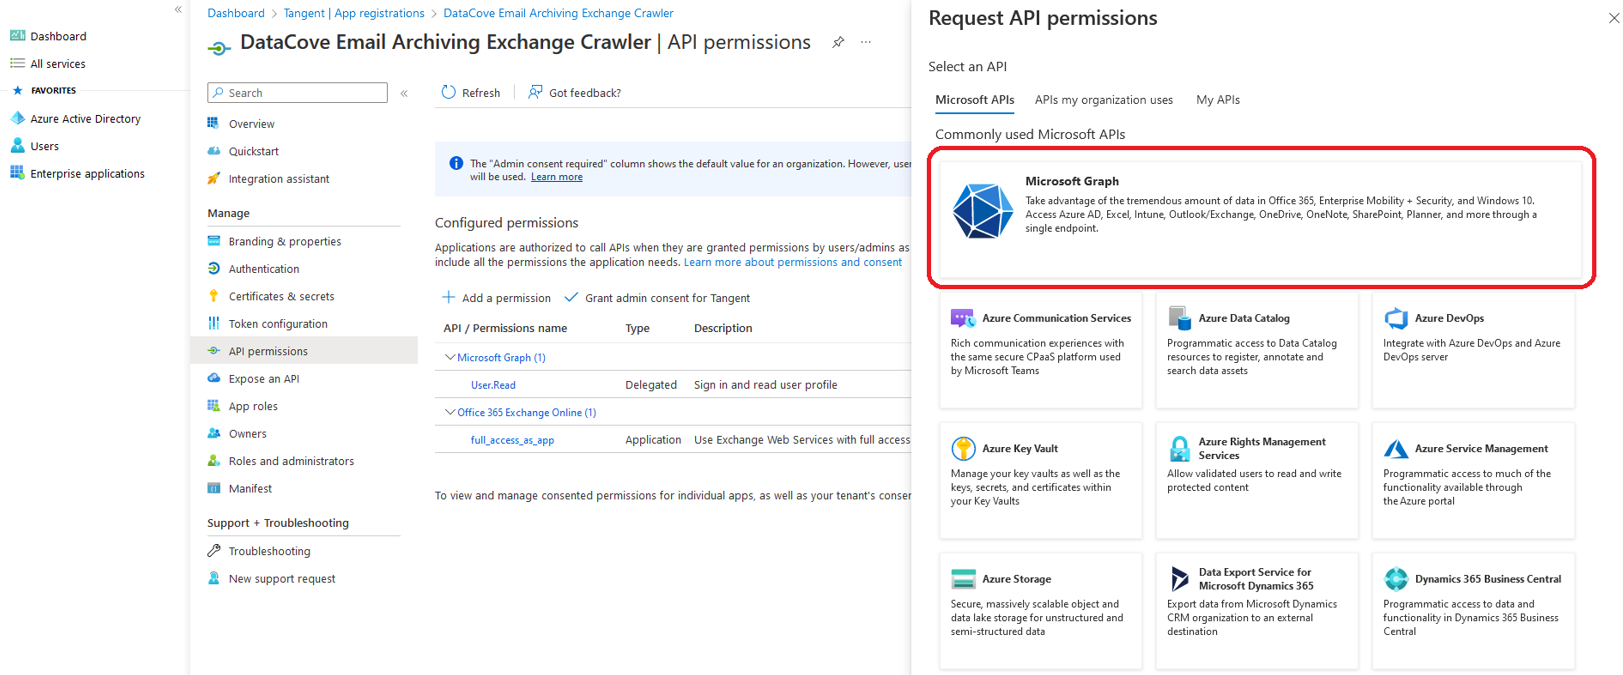The image size is (1623, 675).
Task: Click the Azure Active Directory icon
Action: pyautogui.click(x=17, y=118)
